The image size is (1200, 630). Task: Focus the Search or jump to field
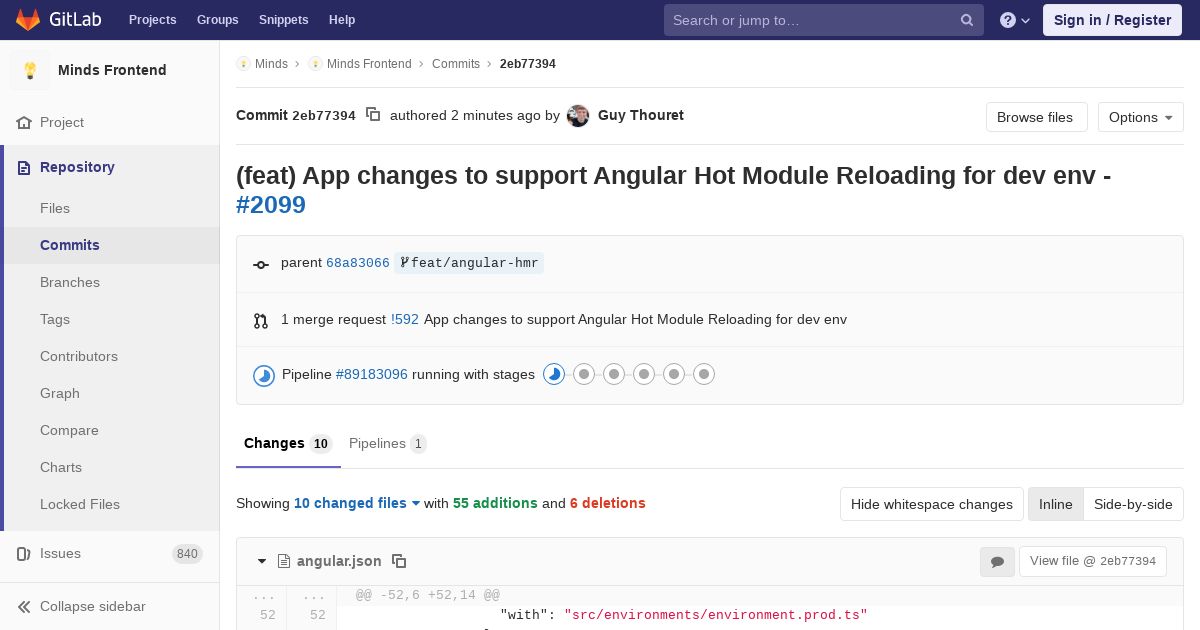pyautogui.click(x=824, y=20)
